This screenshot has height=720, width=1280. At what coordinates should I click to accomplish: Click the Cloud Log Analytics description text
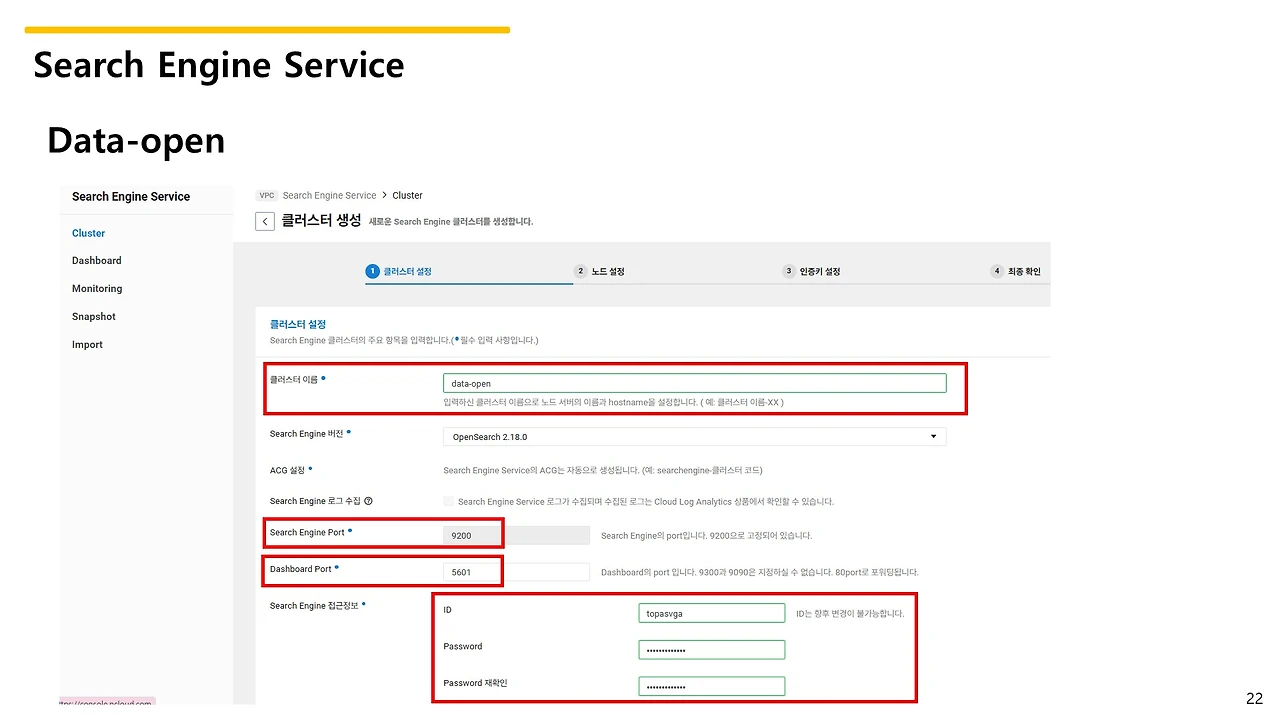click(646, 502)
